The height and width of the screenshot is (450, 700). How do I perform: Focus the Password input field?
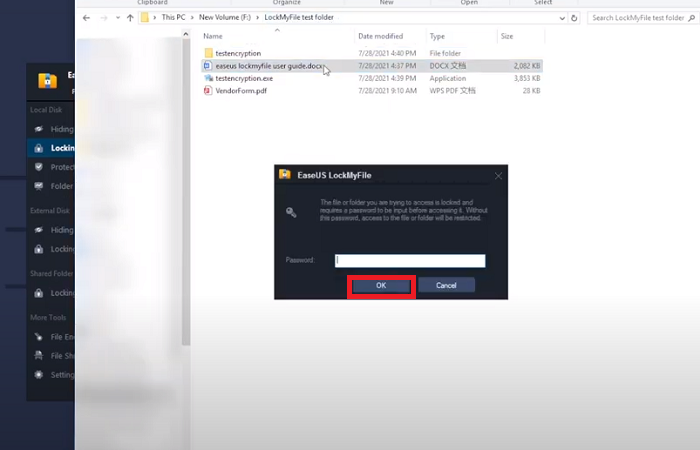(x=410, y=261)
